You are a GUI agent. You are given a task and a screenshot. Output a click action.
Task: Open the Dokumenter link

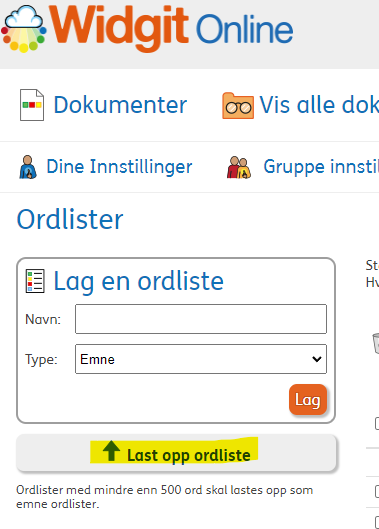(x=120, y=105)
